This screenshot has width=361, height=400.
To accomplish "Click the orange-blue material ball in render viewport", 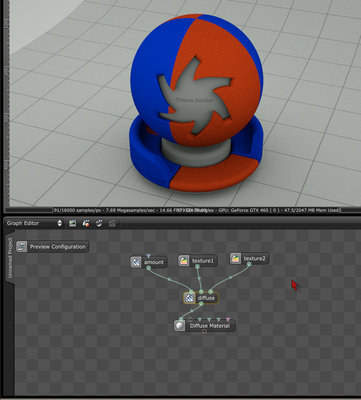I will pos(197,80).
